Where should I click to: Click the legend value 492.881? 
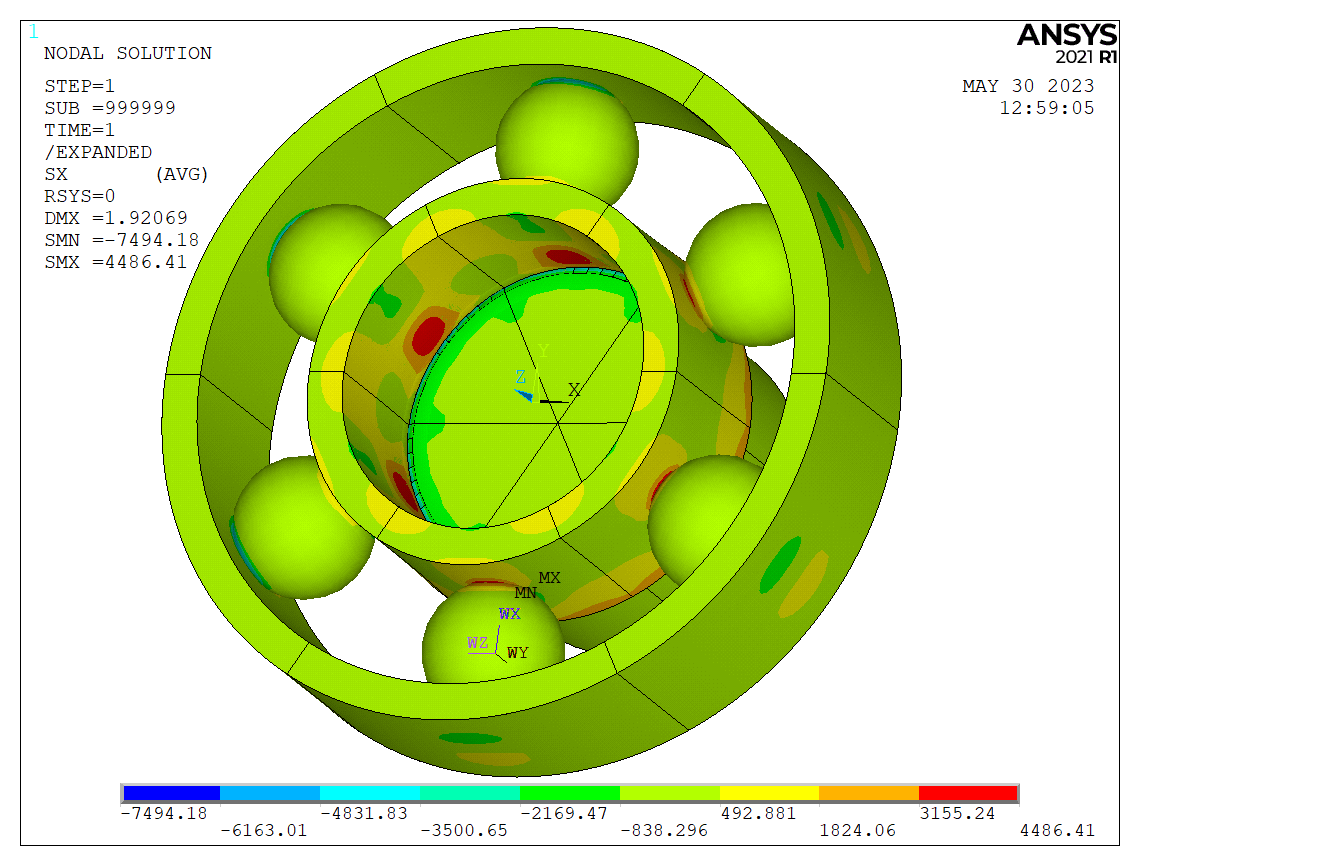[758, 813]
